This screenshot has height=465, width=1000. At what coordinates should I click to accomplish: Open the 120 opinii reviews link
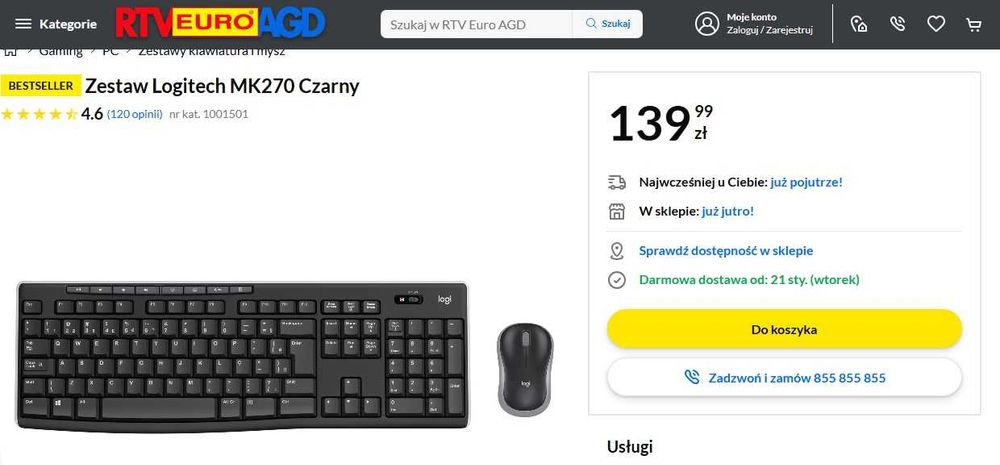click(x=135, y=114)
